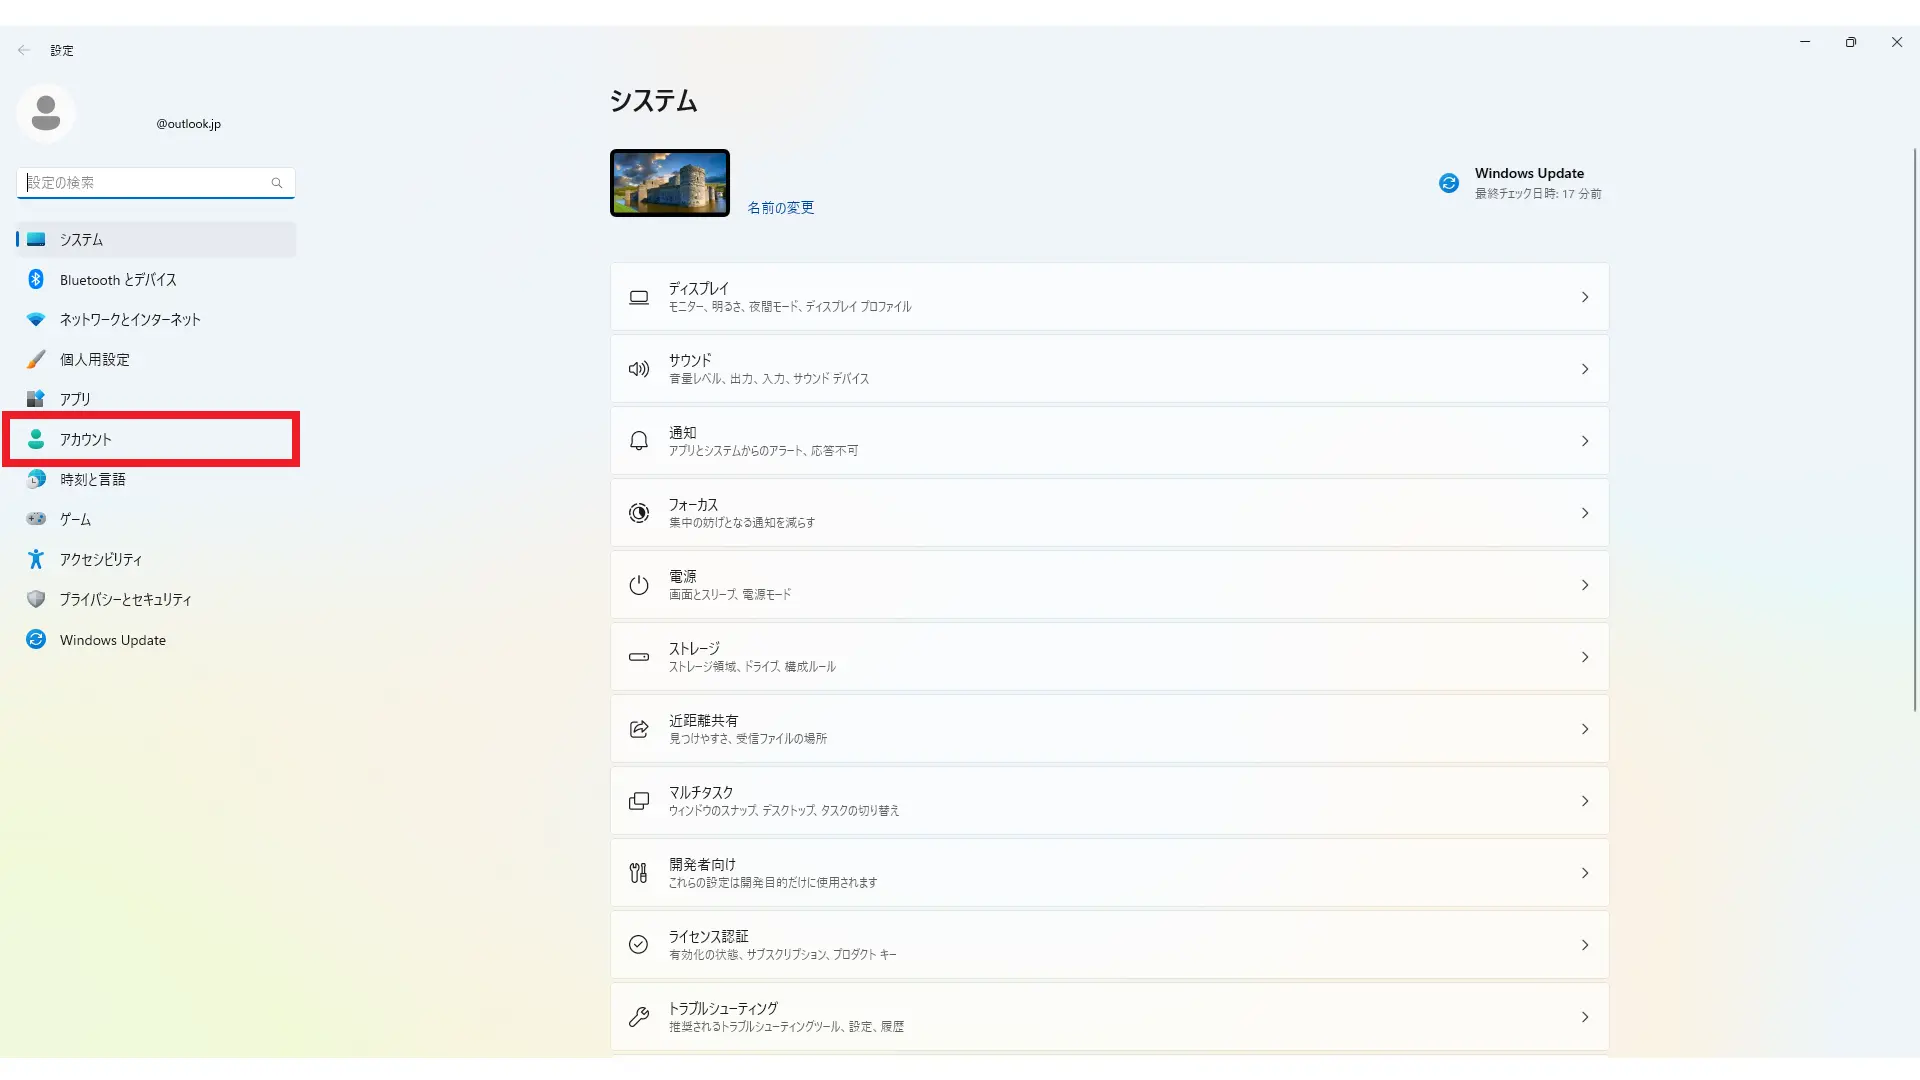1920x1080 pixels.
Task: Open 個人用設定 via its paintbrush icon
Action: 36,359
